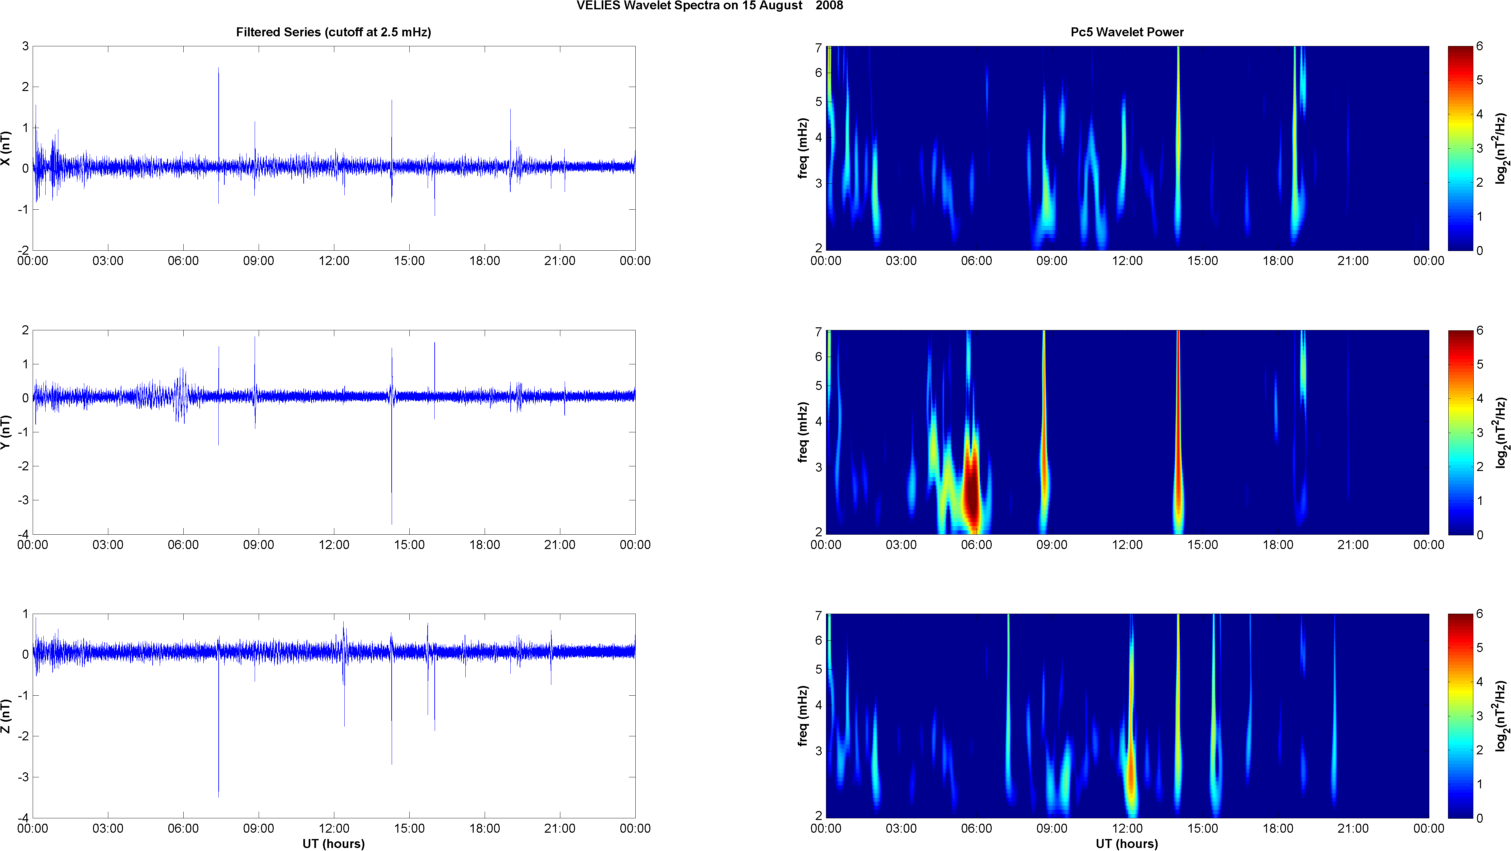
Task: Click log2(nT²/Hz) label beside top colorbar
Action: [1501, 148]
